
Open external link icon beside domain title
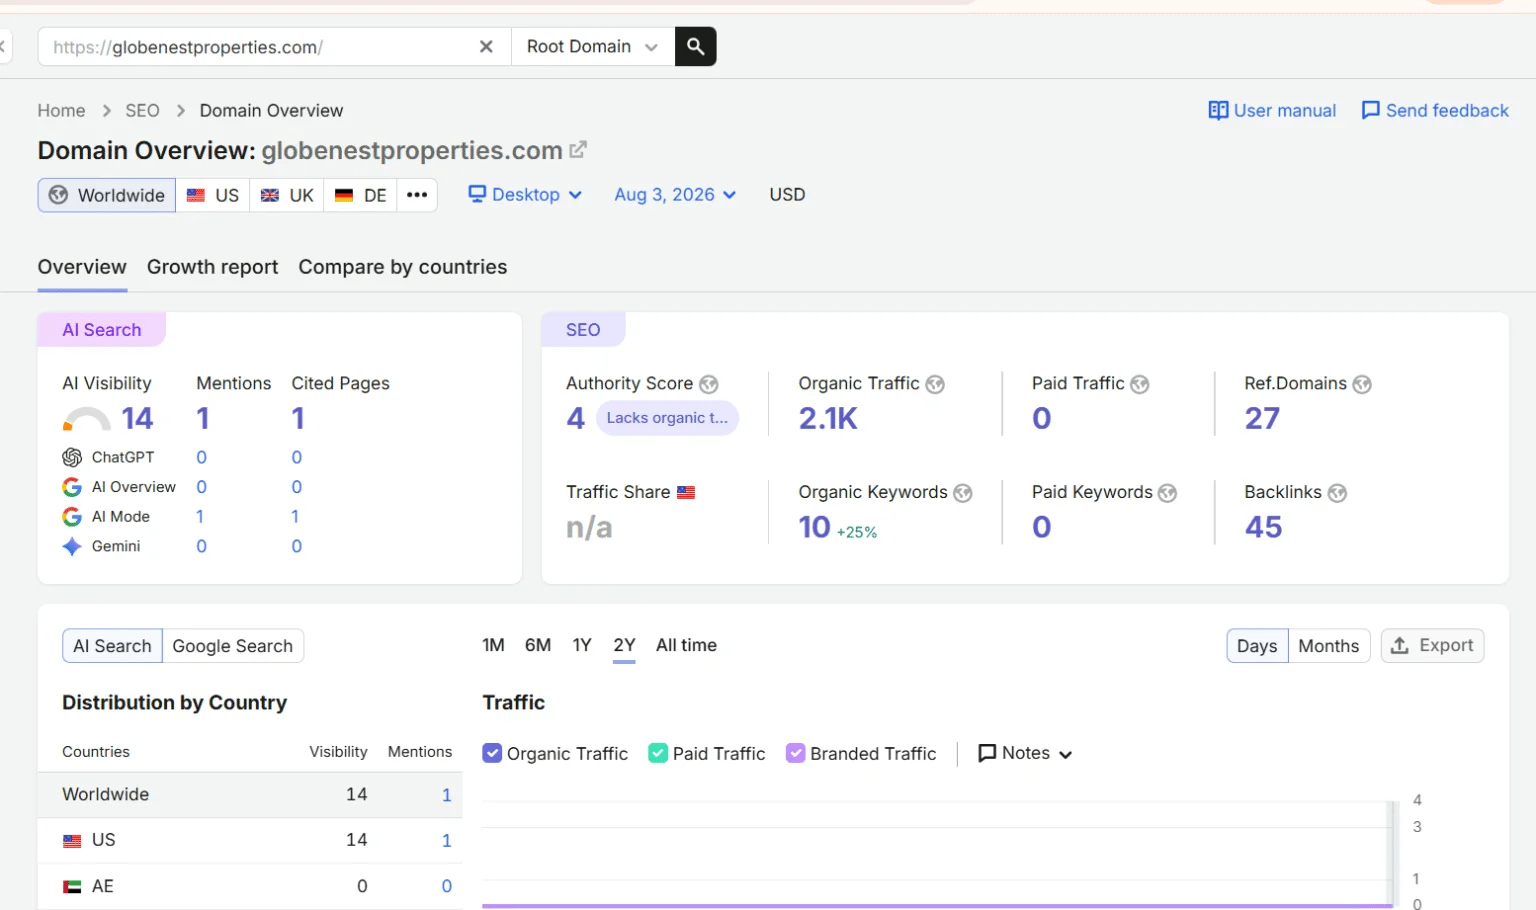click(x=578, y=150)
